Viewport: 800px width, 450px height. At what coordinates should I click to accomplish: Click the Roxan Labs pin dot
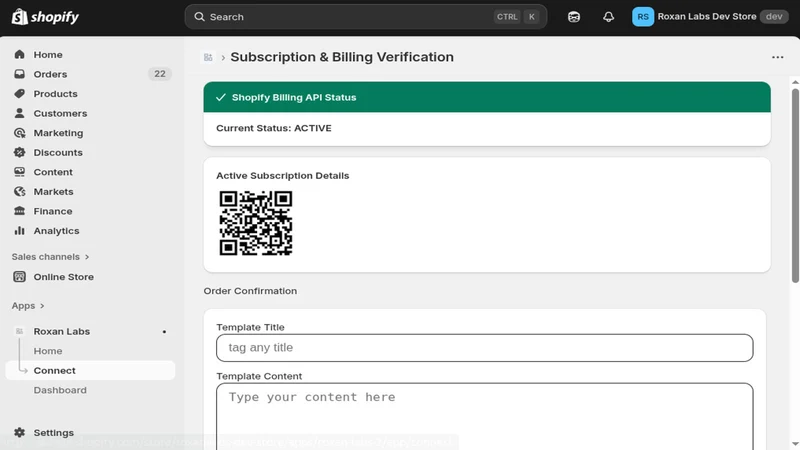164,332
